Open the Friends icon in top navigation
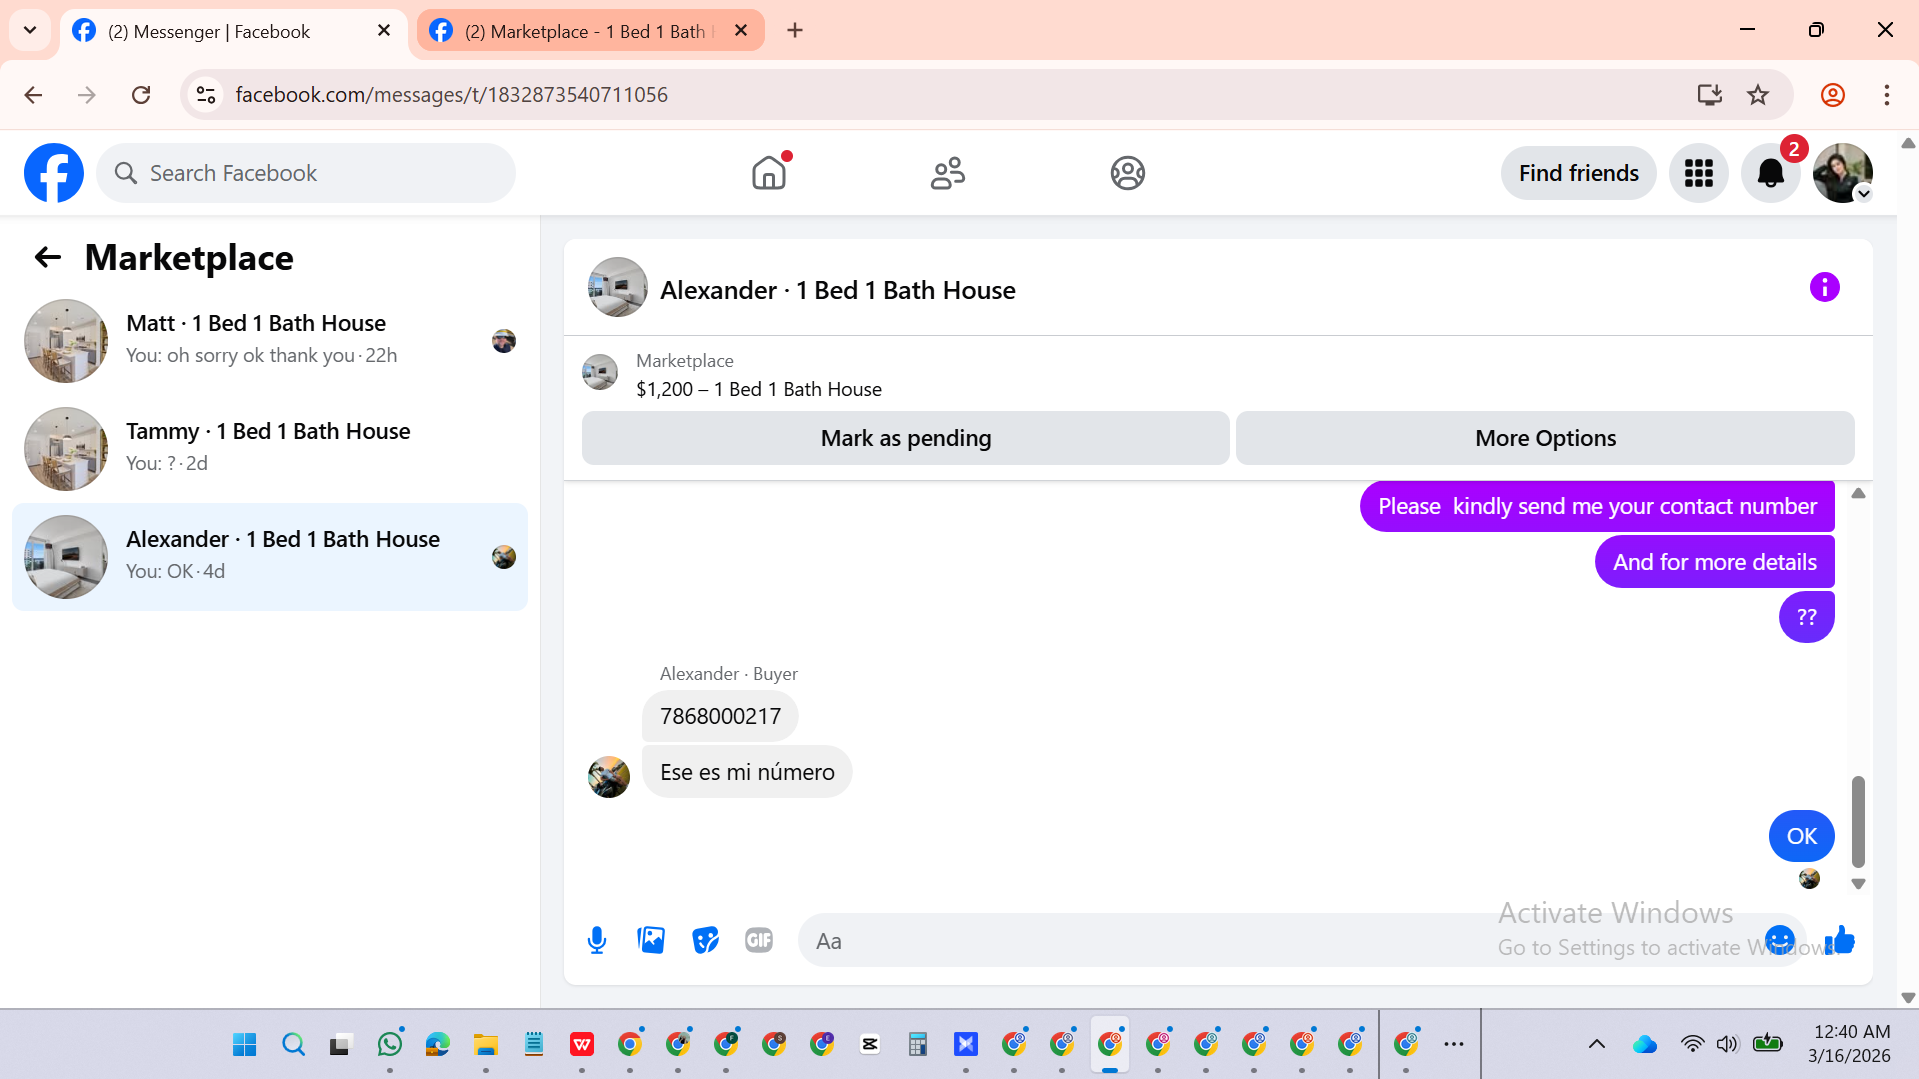 tap(948, 173)
